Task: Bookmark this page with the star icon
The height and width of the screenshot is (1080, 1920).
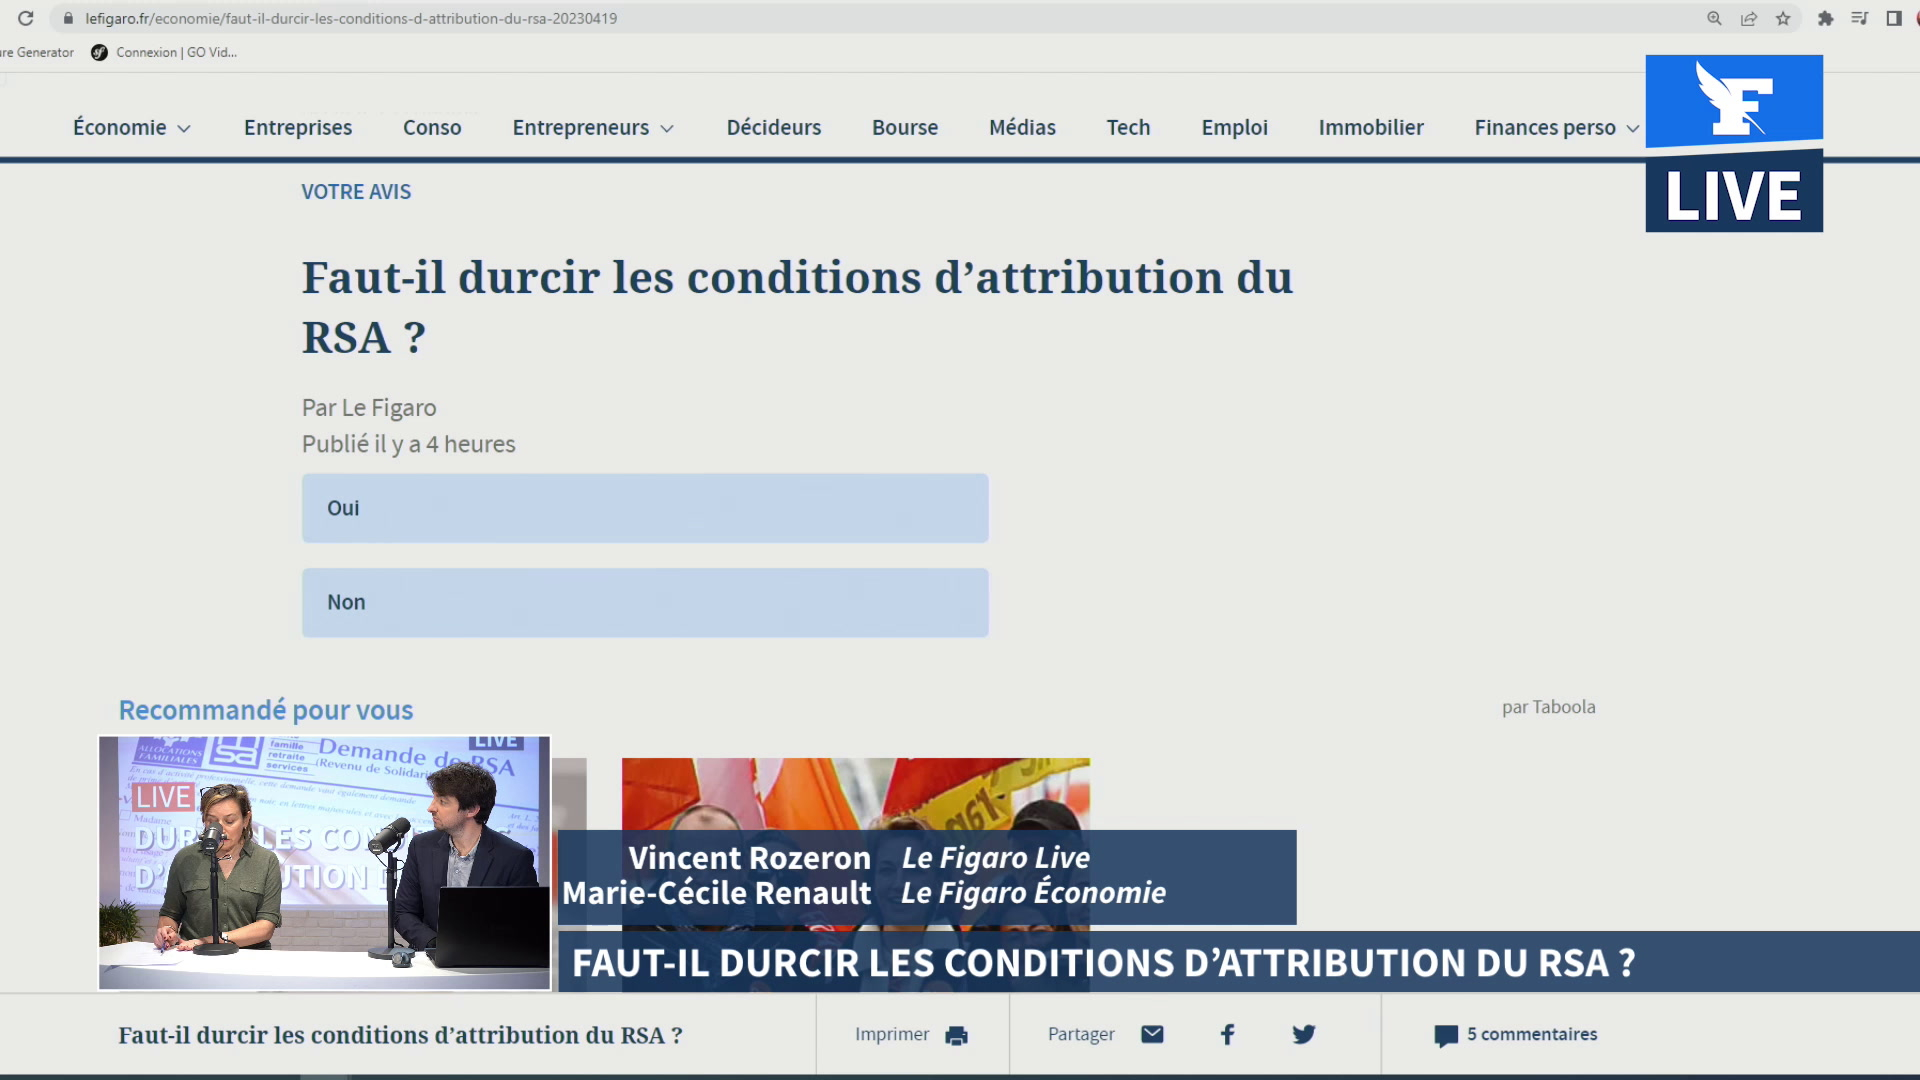Action: pyautogui.click(x=1783, y=18)
